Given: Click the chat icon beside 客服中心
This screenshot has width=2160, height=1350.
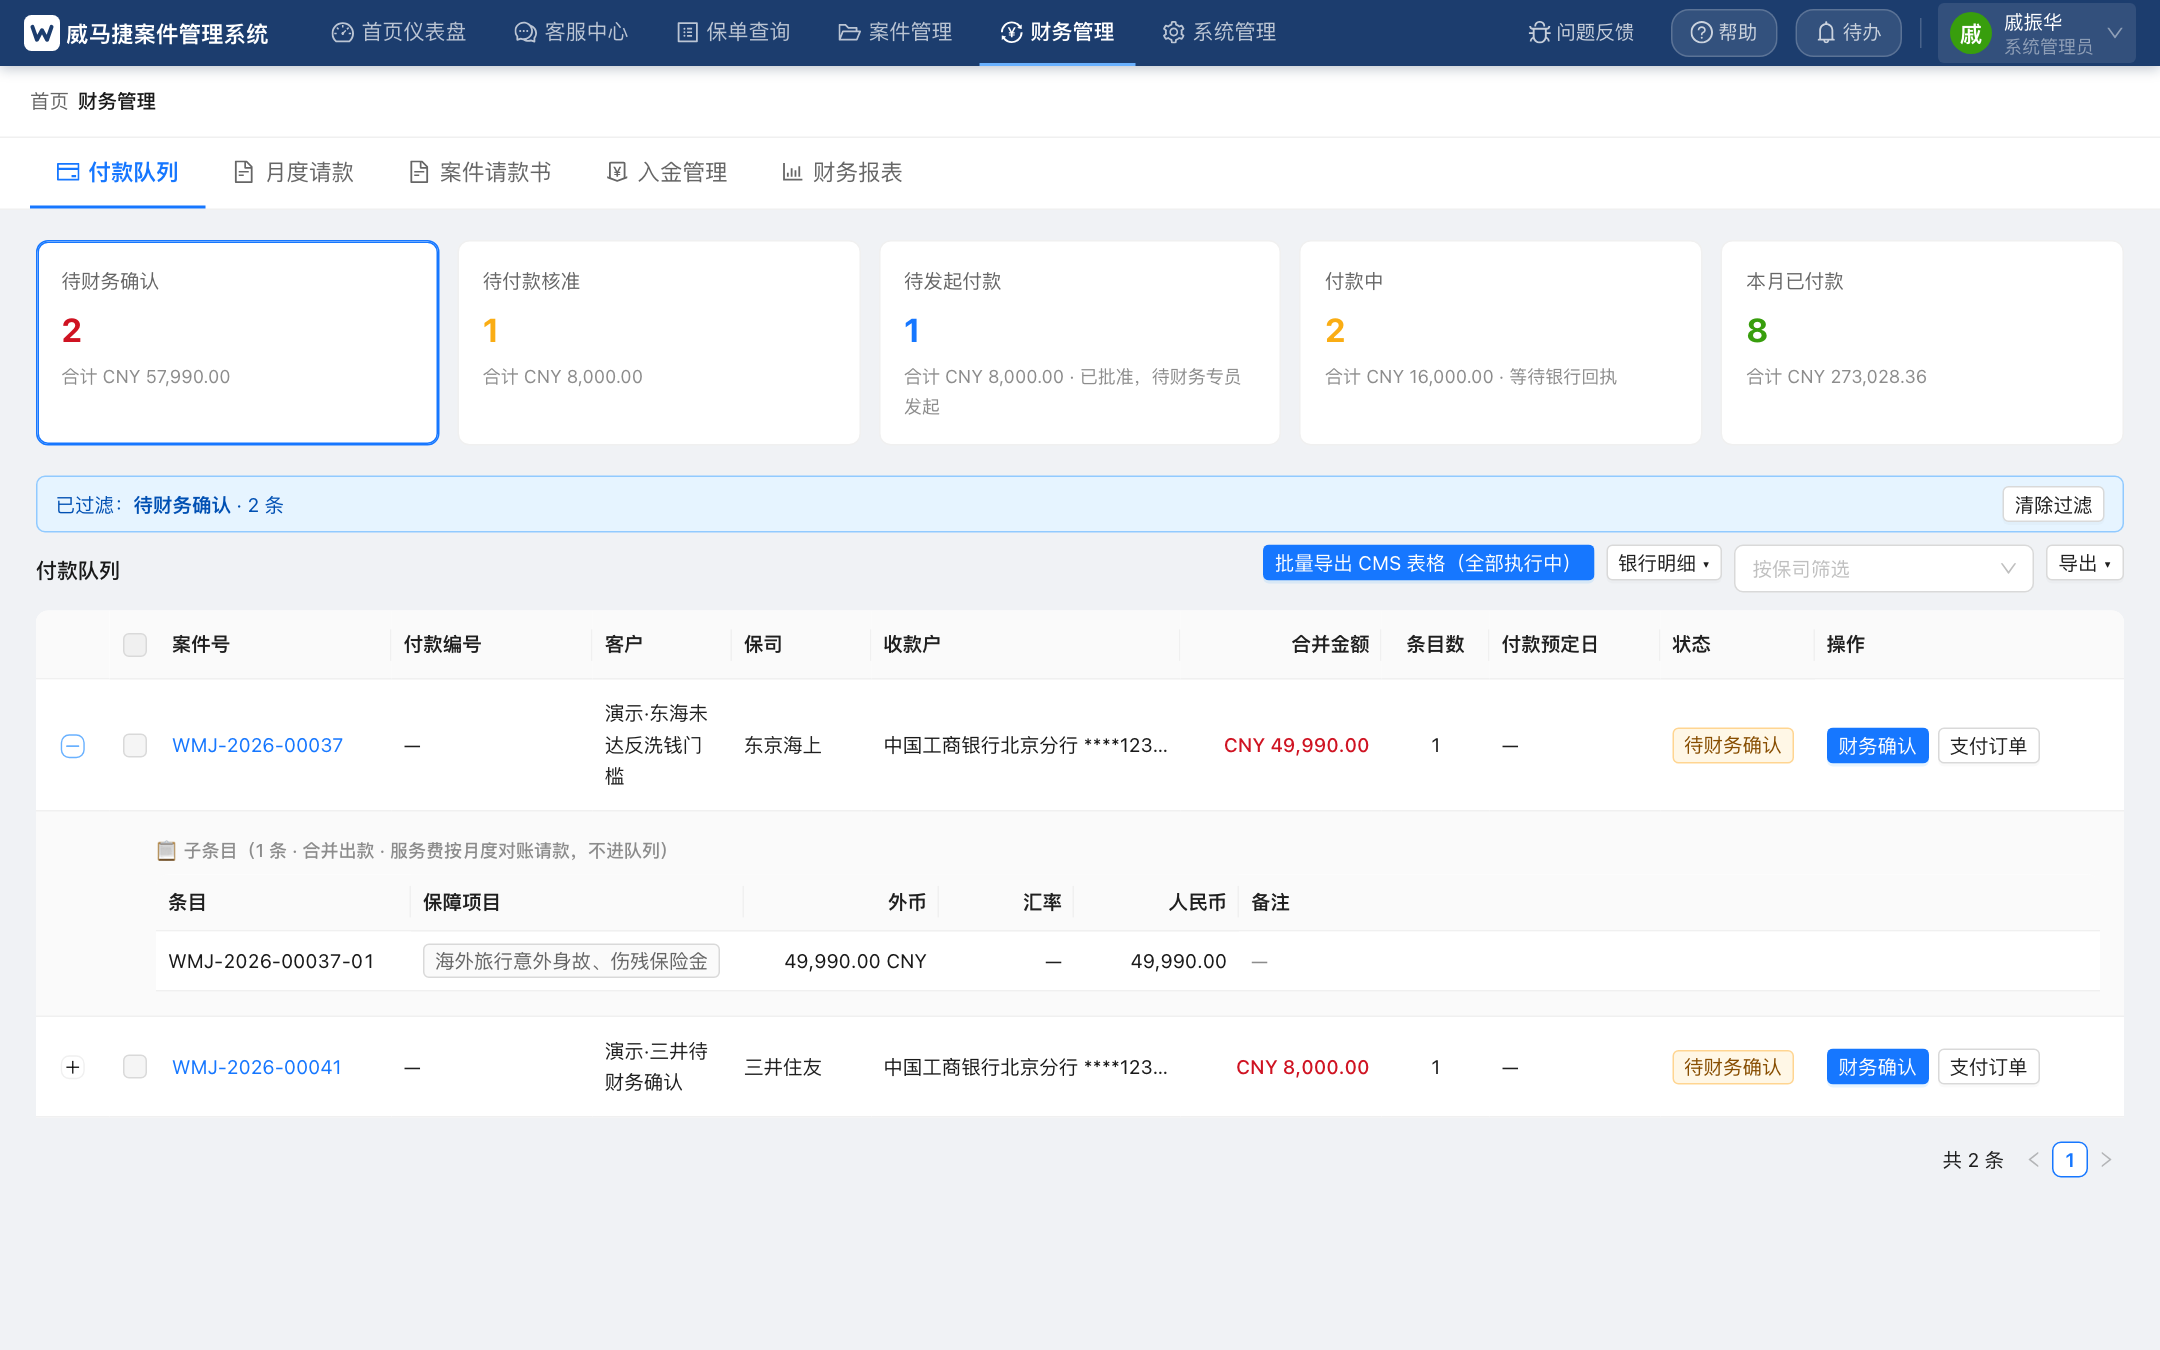Looking at the screenshot, I should 525,33.
